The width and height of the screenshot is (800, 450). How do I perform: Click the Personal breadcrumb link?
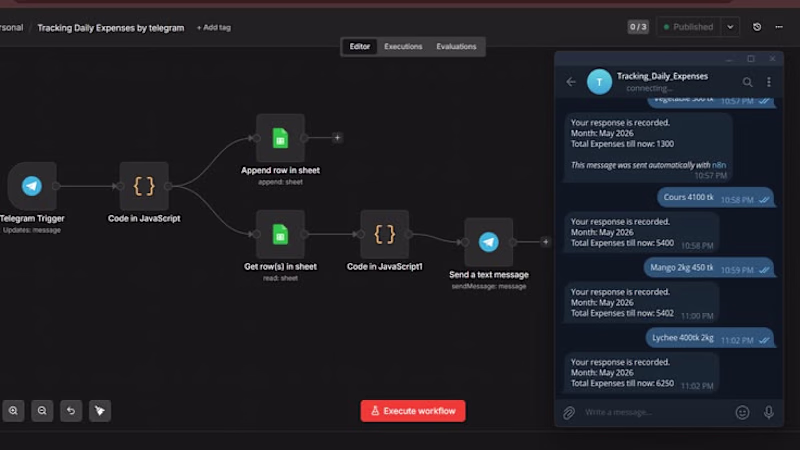11,28
